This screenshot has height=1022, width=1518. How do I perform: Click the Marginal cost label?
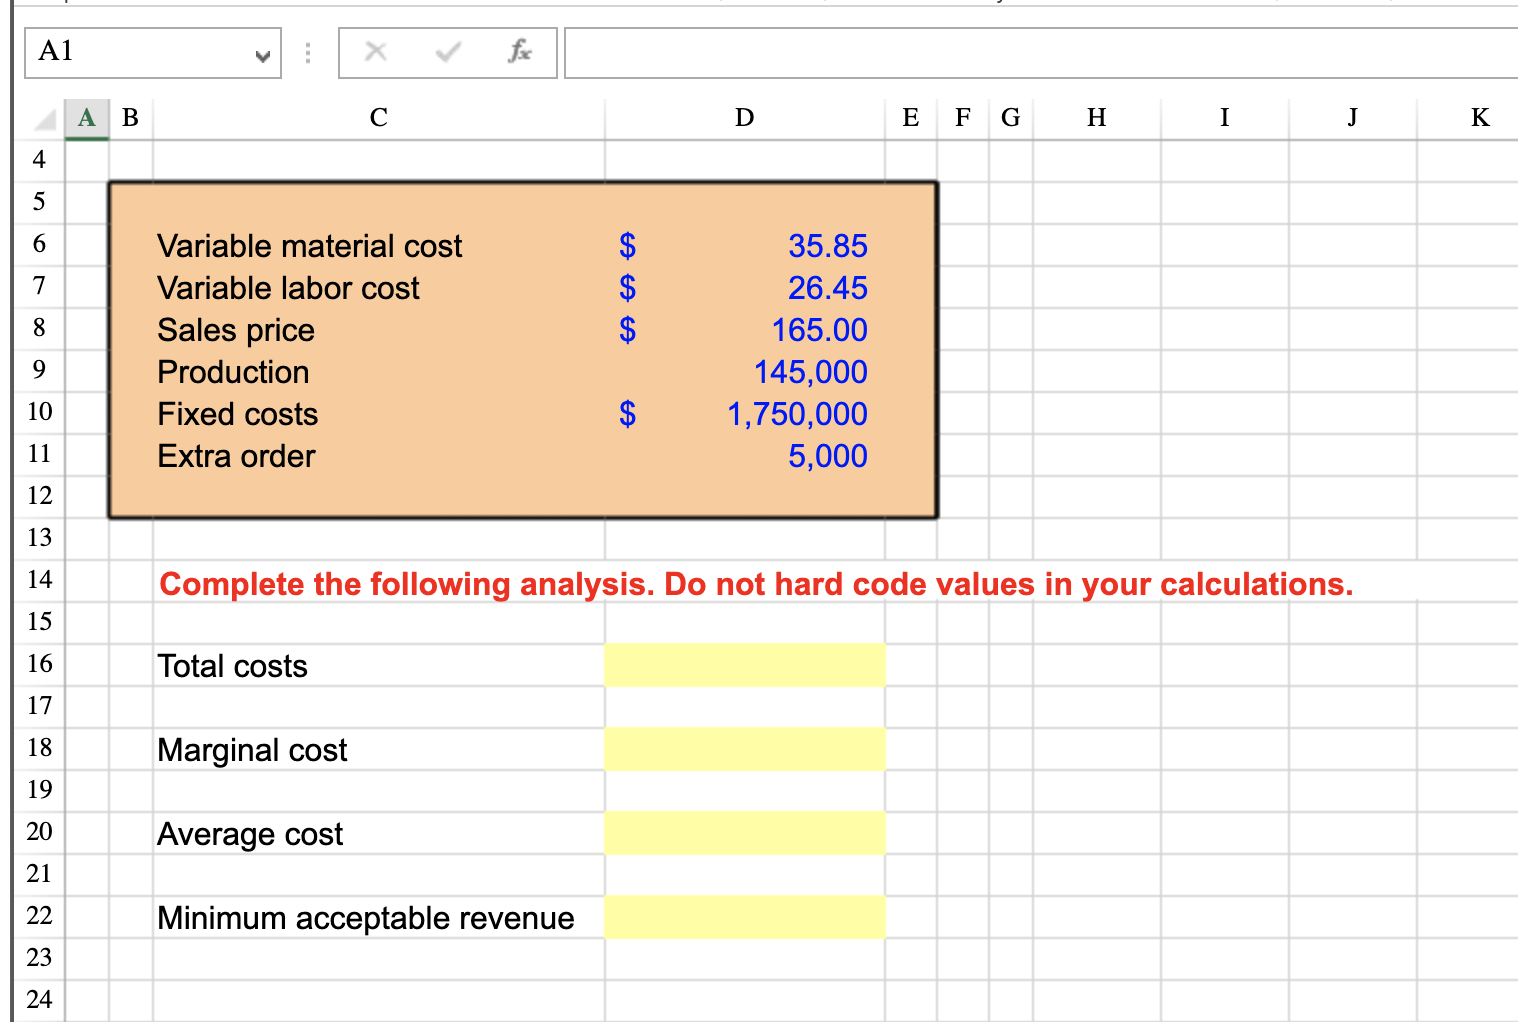click(252, 750)
